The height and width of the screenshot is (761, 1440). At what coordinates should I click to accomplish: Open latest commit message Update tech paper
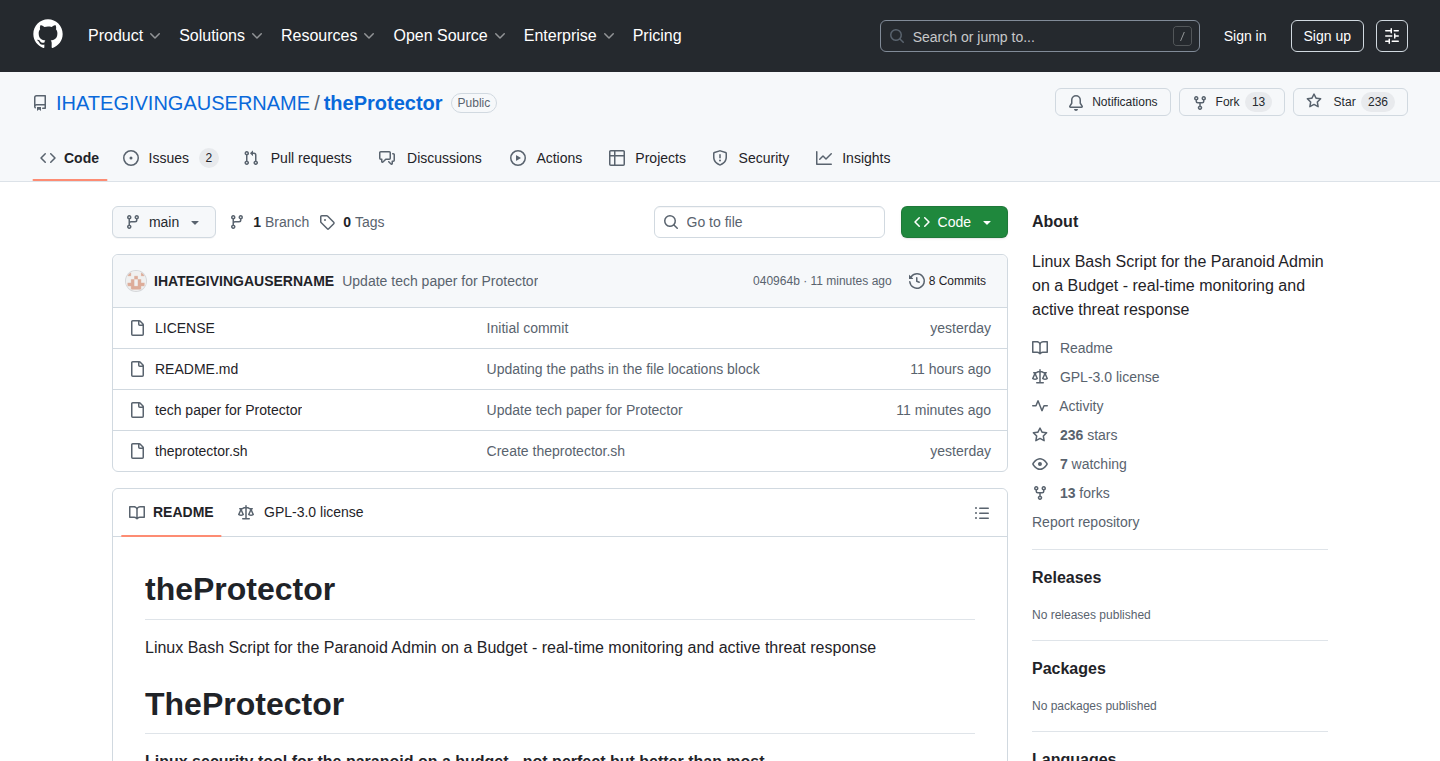pyautogui.click(x=440, y=281)
